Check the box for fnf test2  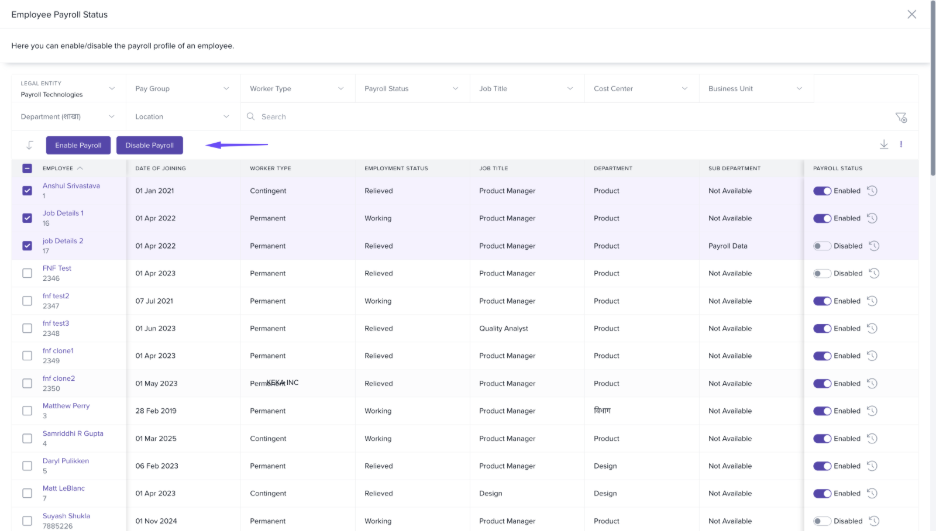pyautogui.click(x=27, y=301)
